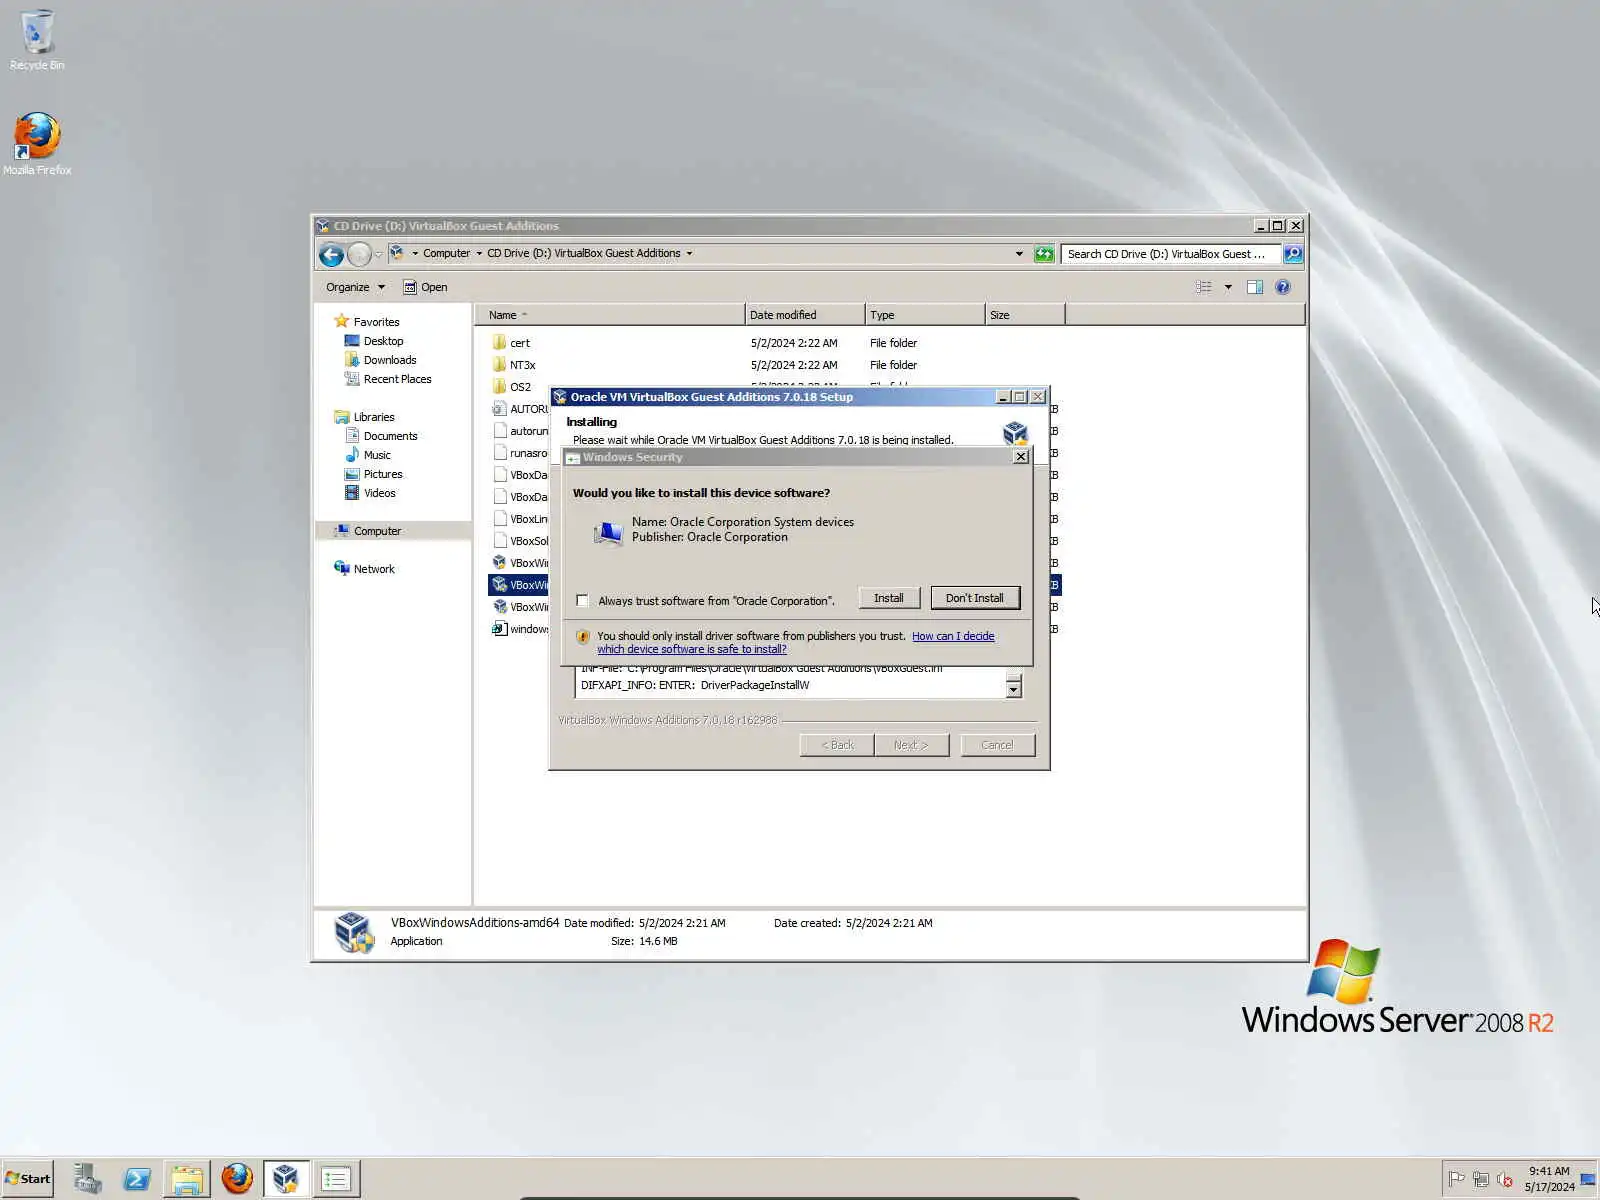Open Windows PowerShell from the taskbar
1600x1200 pixels.
tap(137, 1178)
